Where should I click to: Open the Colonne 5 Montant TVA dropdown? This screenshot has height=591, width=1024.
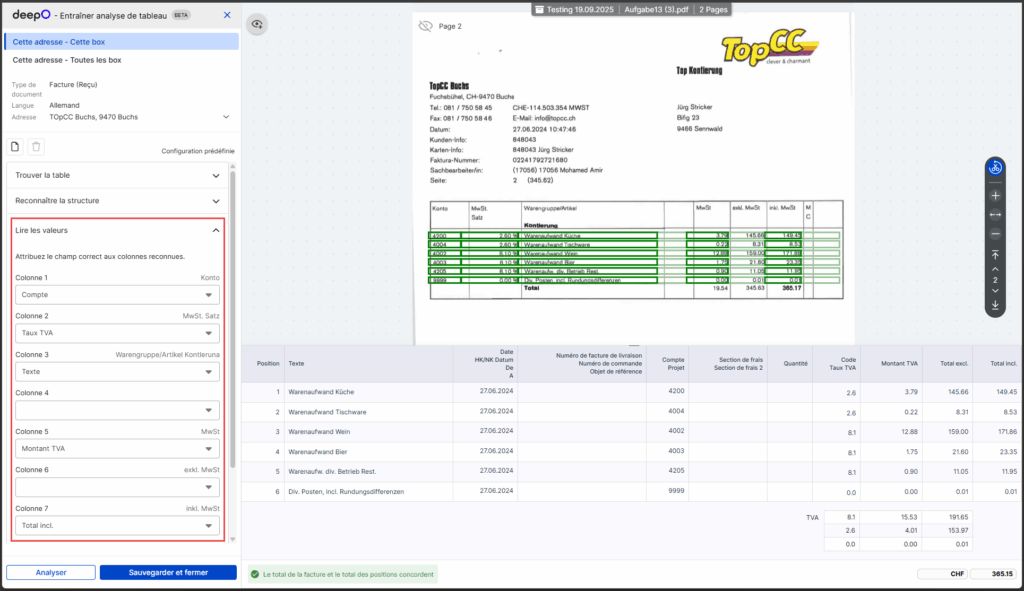pos(118,448)
